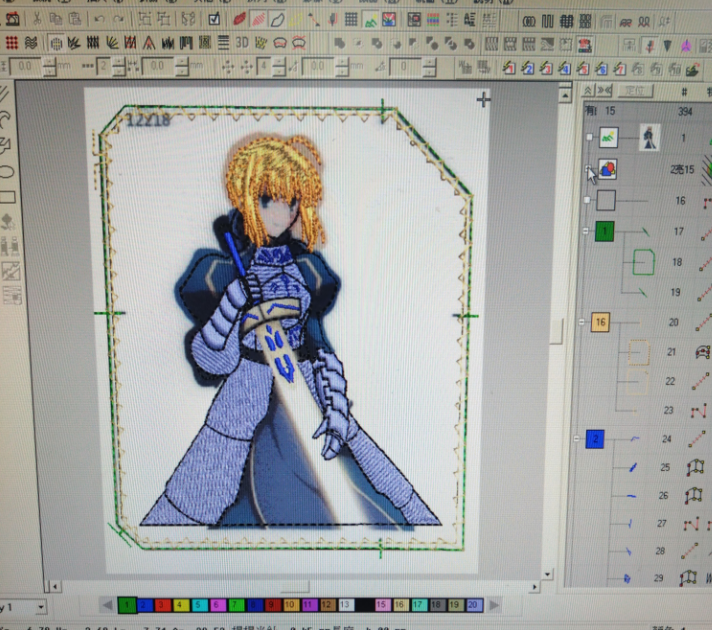712x630 pixels.
Task: Pick magenta color swatch 6 in palette
Action: (218, 605)
